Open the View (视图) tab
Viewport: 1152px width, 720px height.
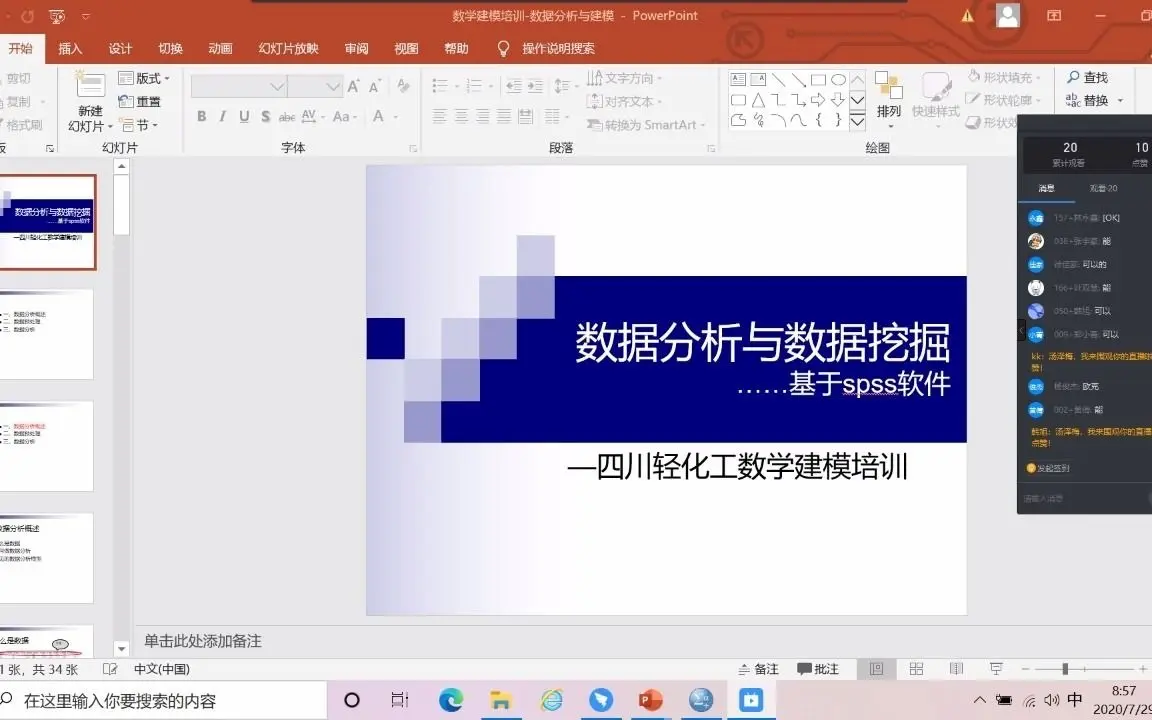tap(406, 48)
